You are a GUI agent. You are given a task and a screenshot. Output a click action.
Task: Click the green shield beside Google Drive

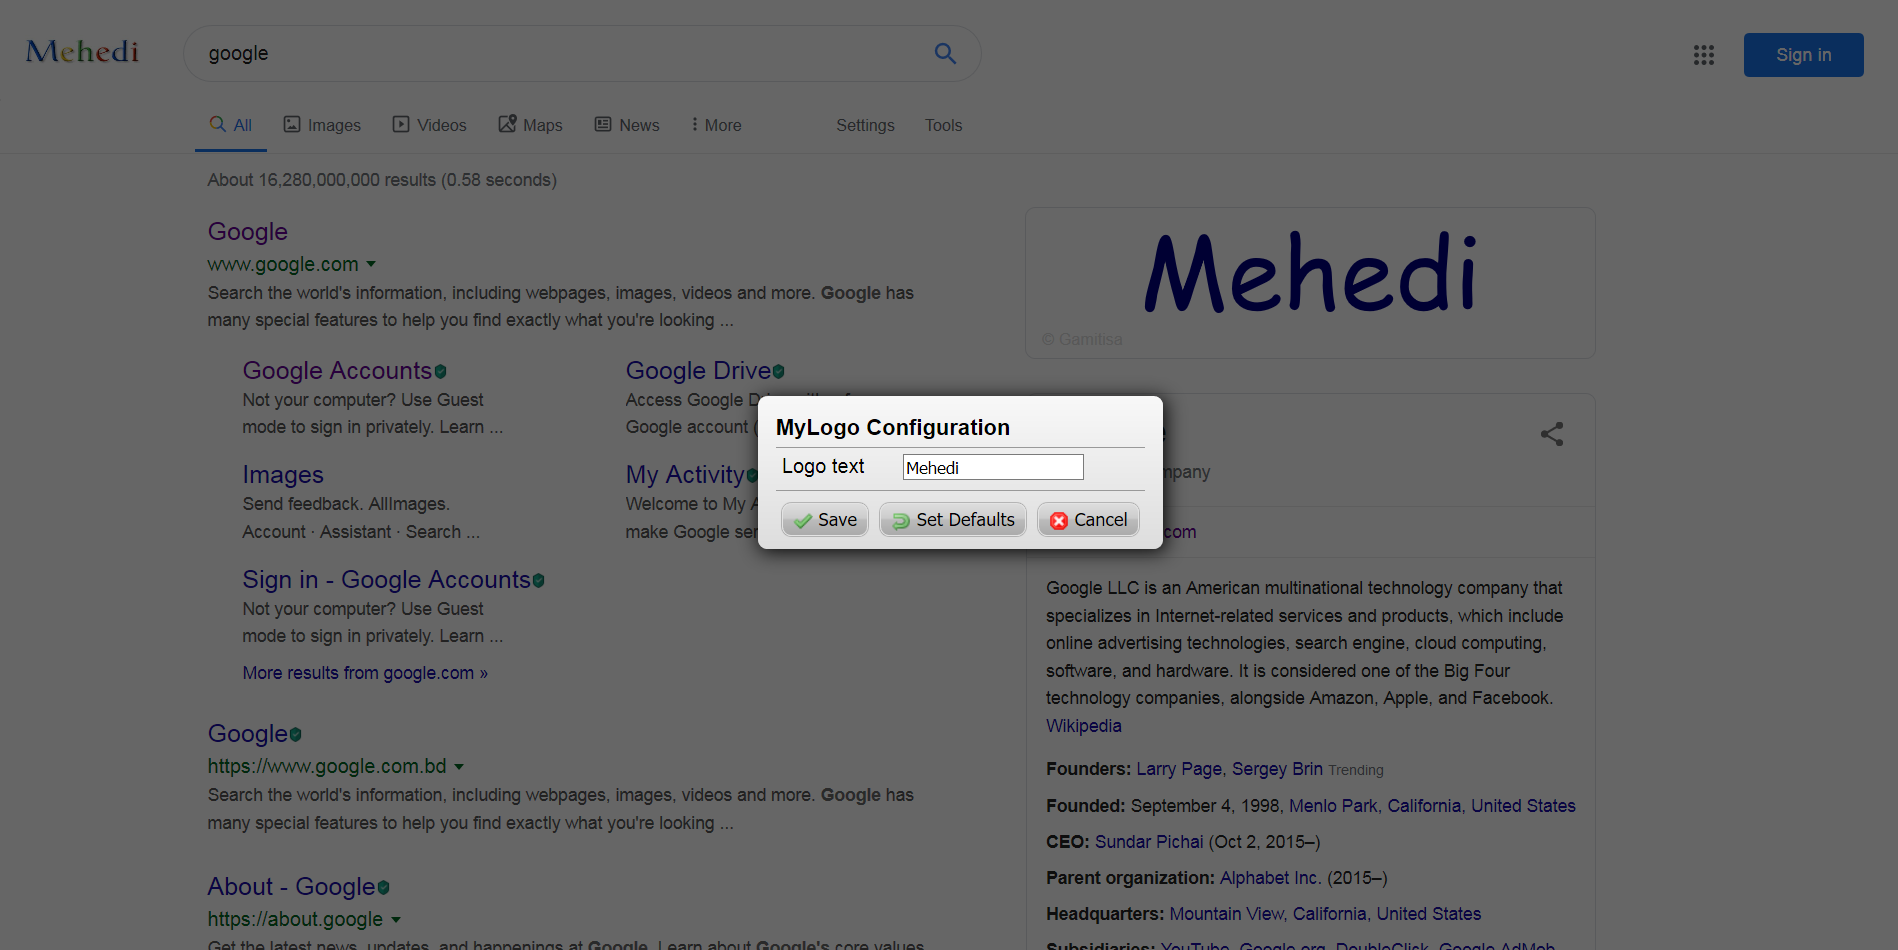[778, 372]
